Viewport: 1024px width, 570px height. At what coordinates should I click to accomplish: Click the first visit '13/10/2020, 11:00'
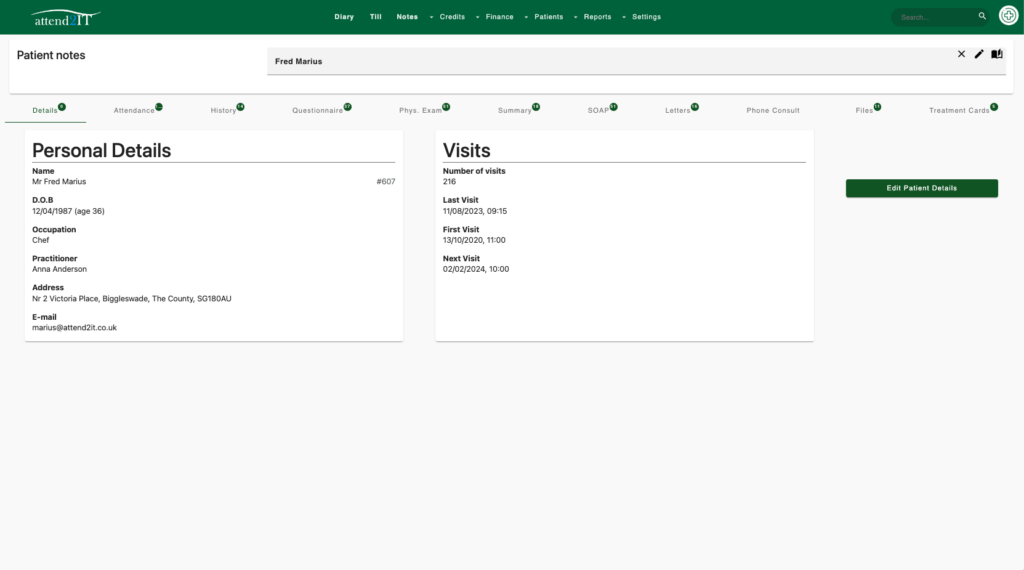pos(474,240)
